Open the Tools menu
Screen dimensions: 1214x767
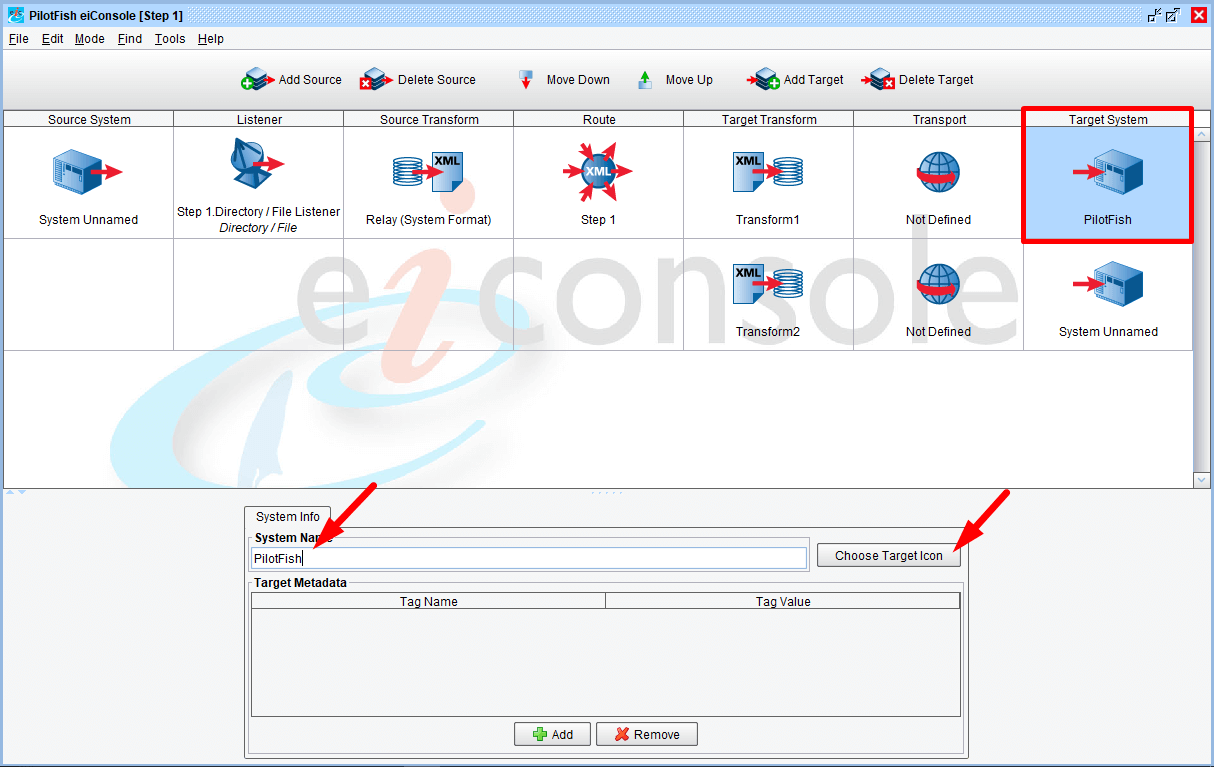point(170,39)
